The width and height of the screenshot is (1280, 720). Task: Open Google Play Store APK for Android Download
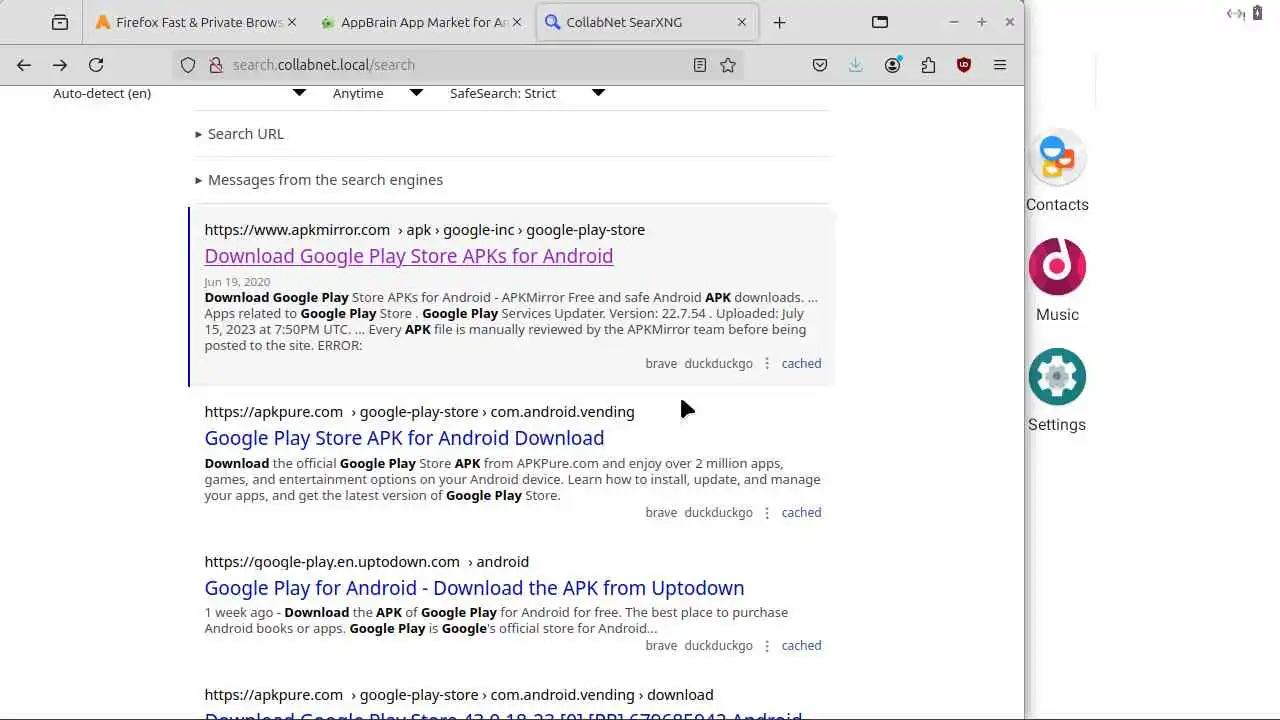404,438
